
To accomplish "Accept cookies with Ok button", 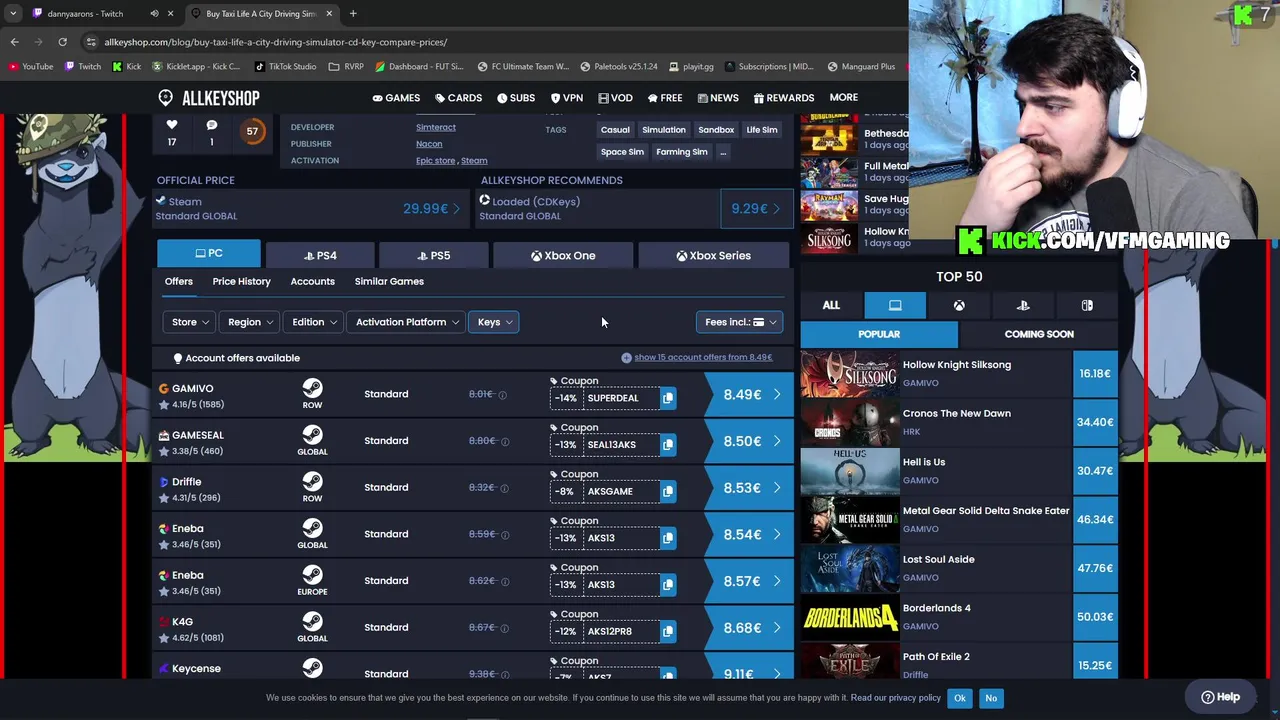I will pyautogui.click(x=959, y=698).
